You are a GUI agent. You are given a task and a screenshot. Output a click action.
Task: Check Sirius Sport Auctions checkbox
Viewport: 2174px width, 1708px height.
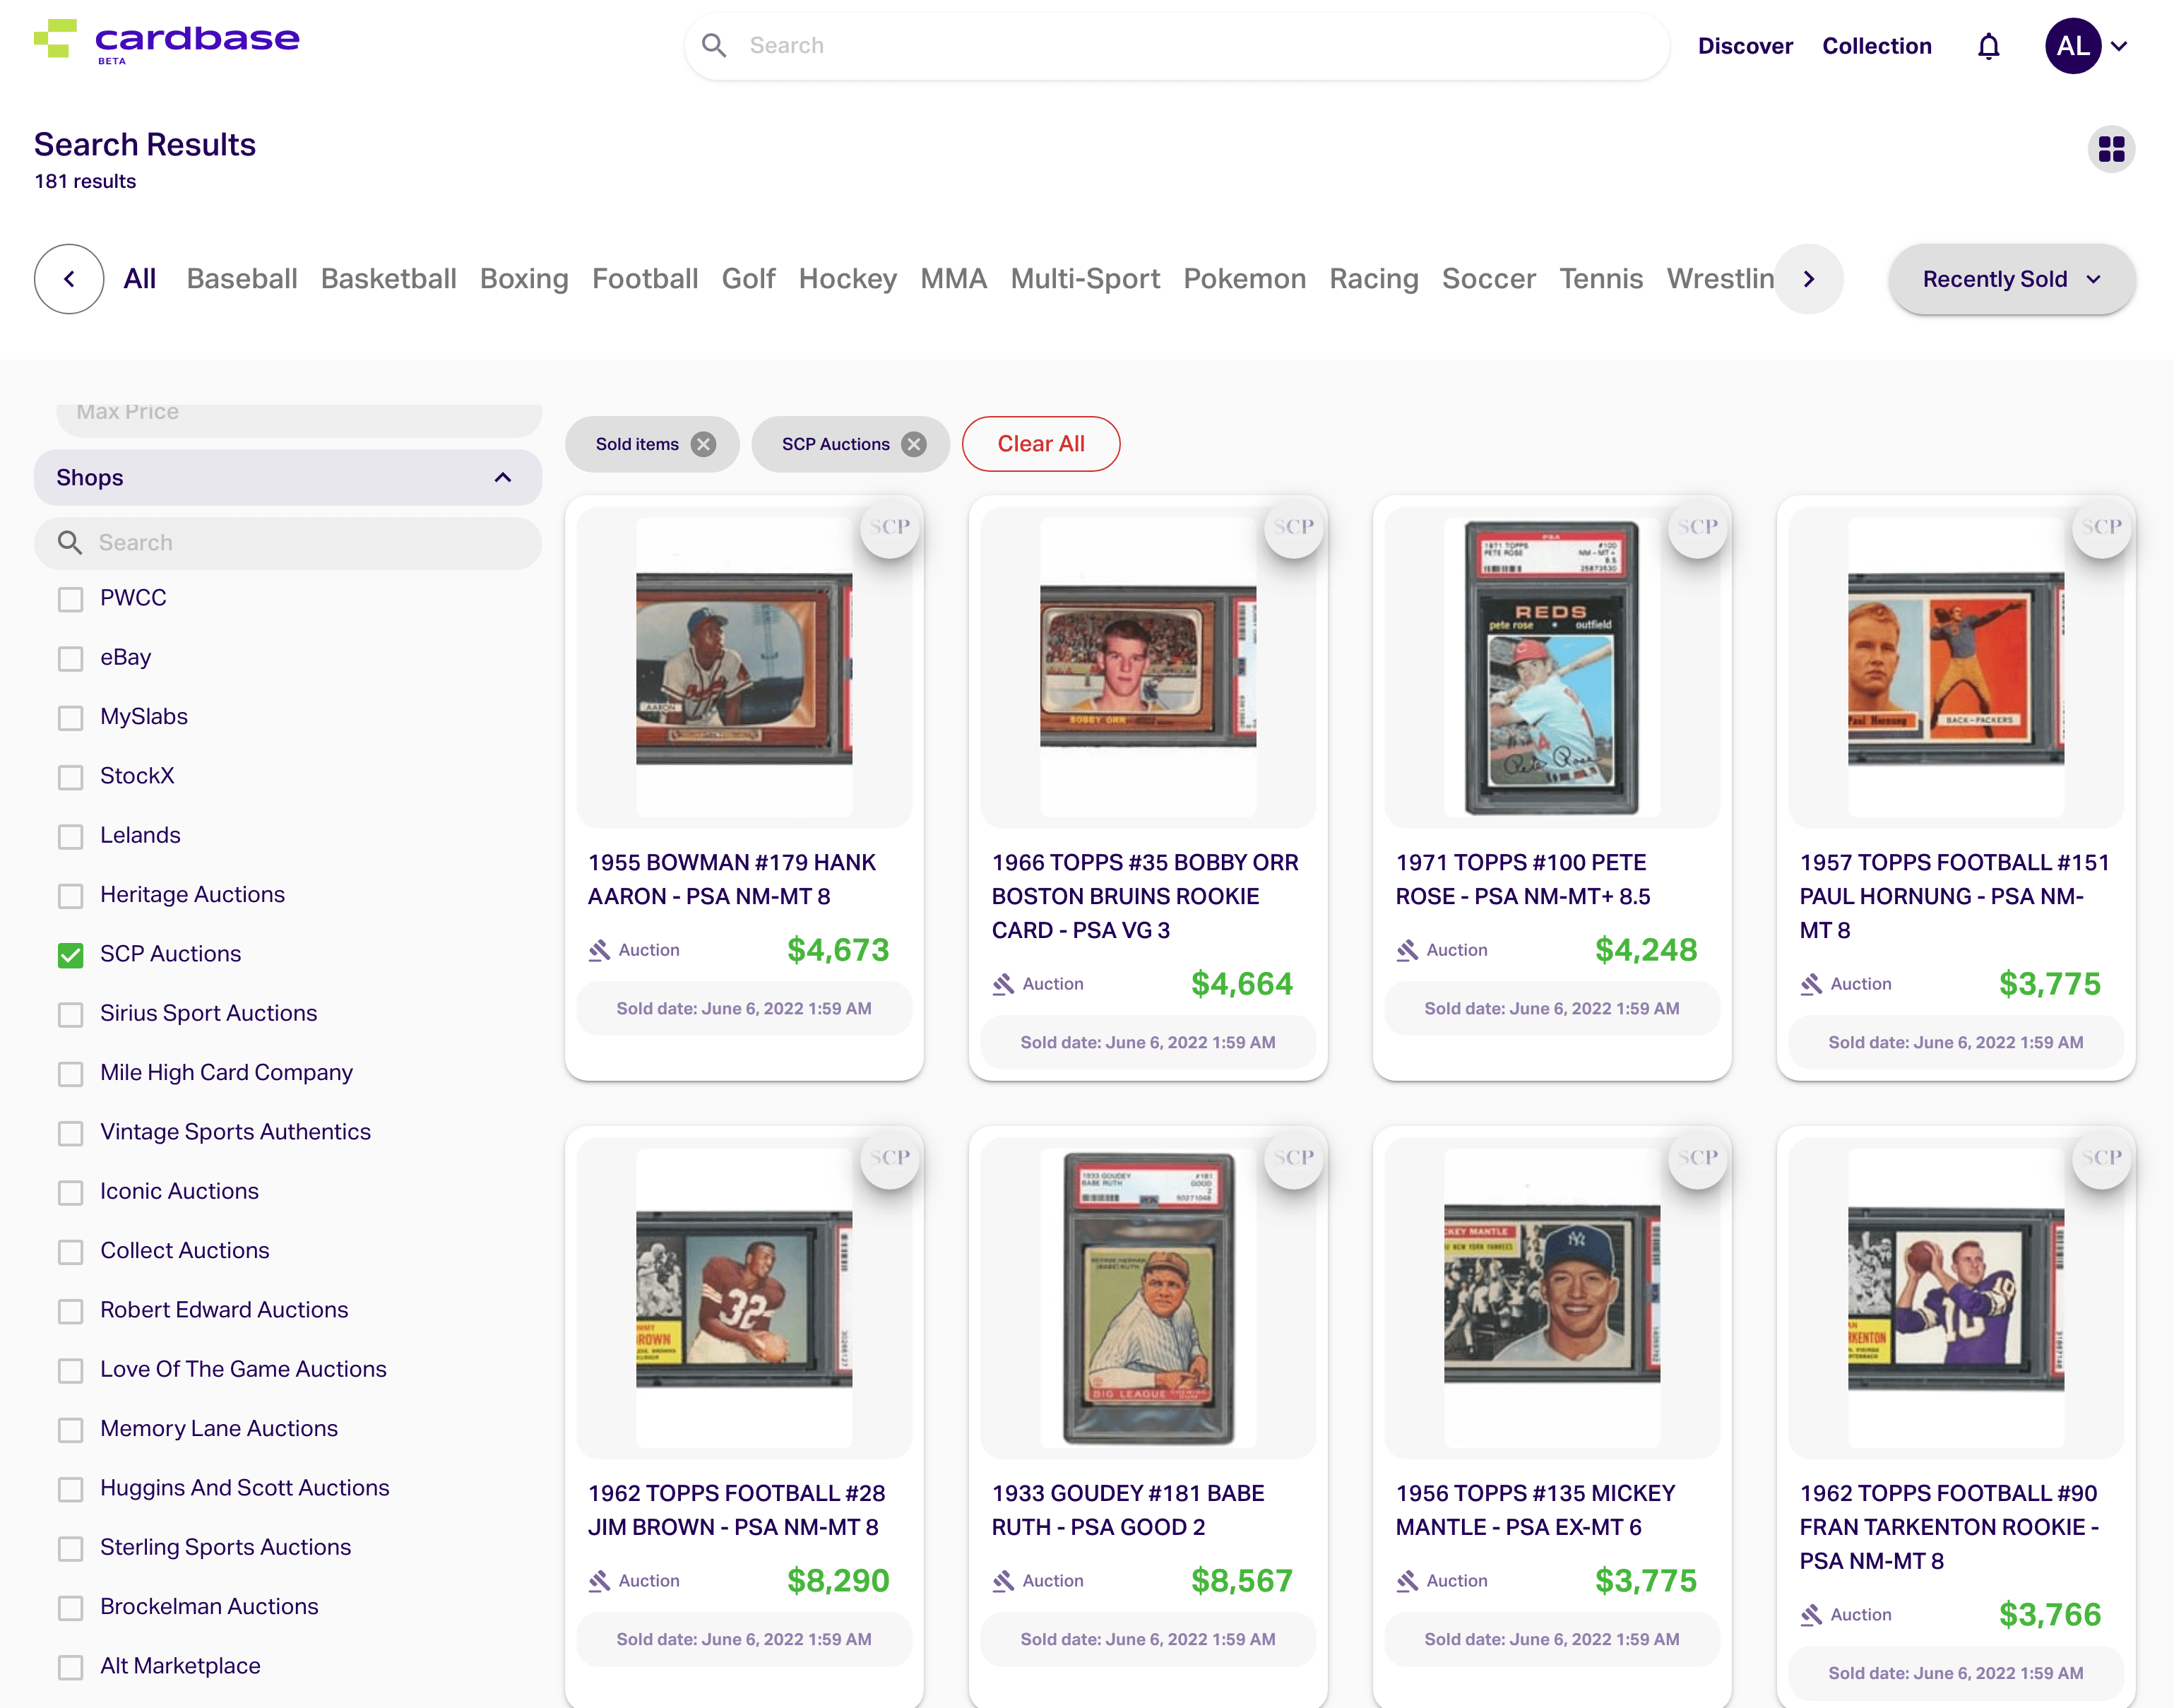point(70,1014)
